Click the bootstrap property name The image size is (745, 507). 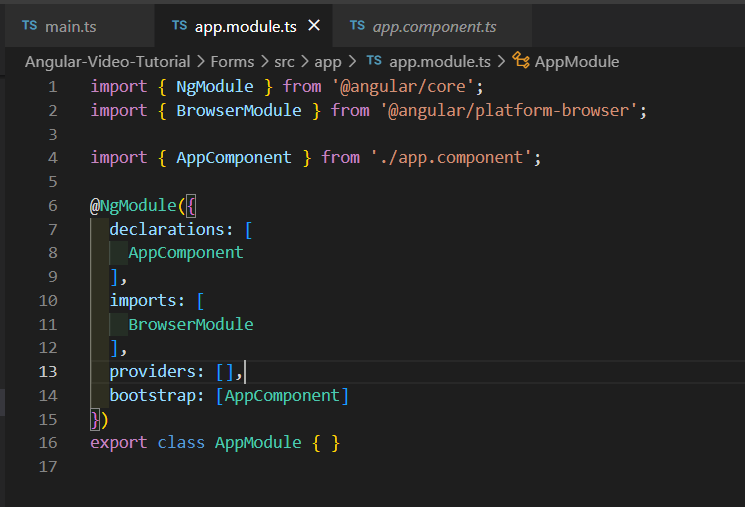coord(152,395)
